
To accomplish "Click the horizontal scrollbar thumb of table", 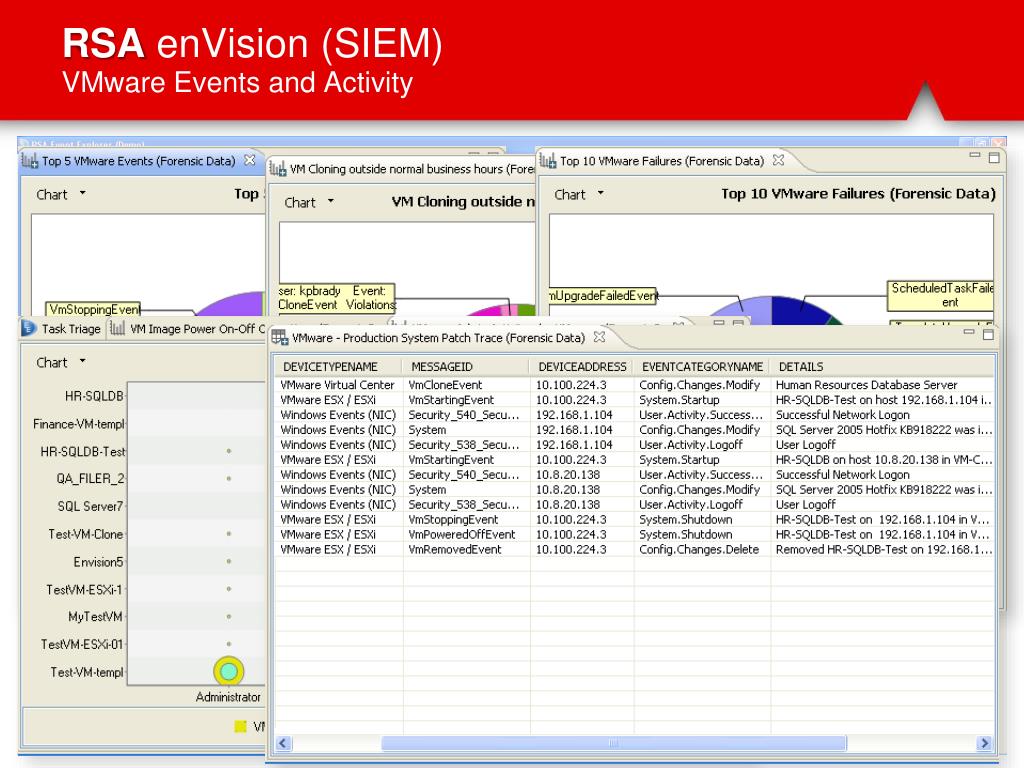I will pos(614,743).
